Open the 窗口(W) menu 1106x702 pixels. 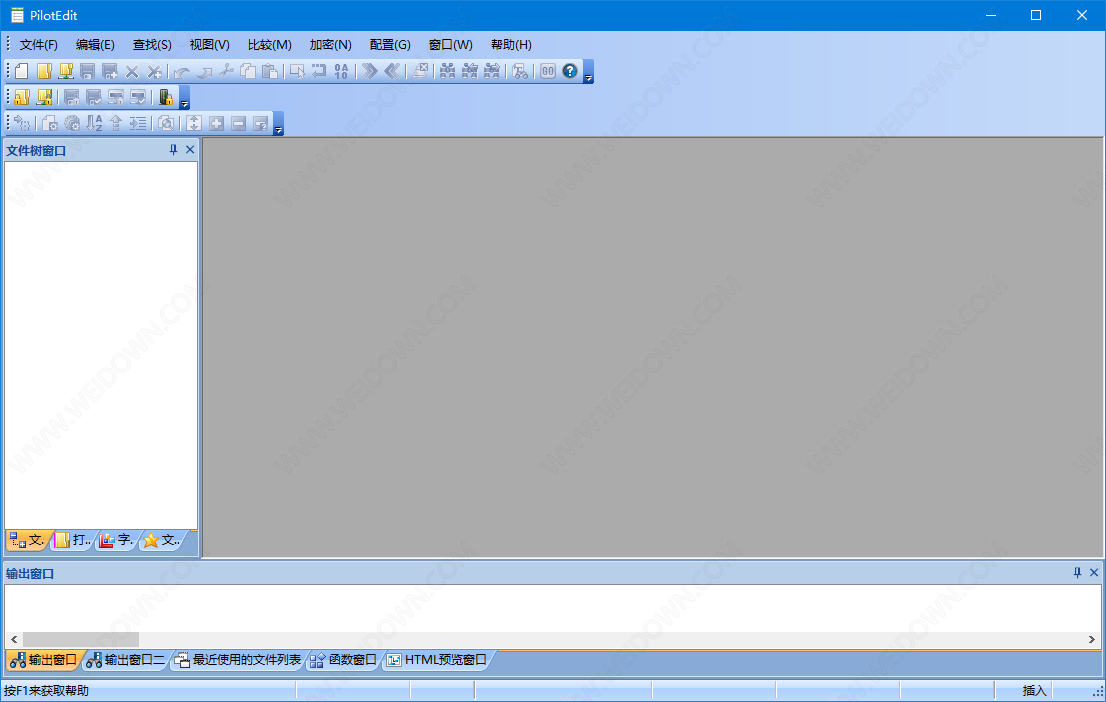click(x=451, y=44)
